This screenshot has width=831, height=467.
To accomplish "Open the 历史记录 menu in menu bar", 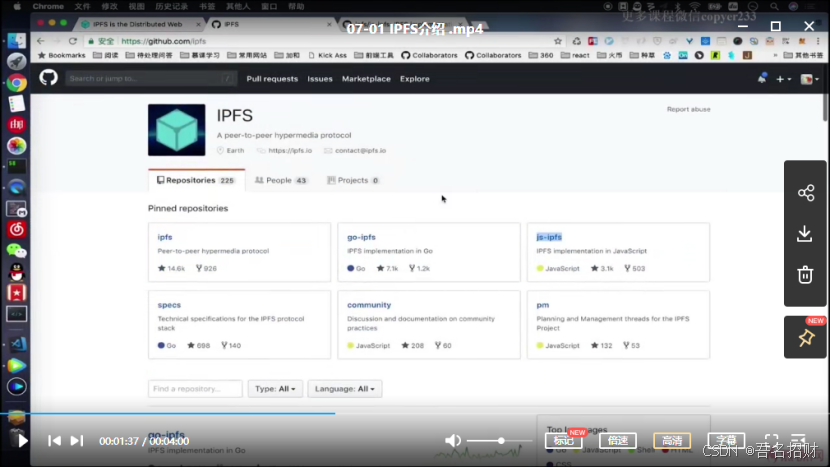I will [x=172, y=6].
